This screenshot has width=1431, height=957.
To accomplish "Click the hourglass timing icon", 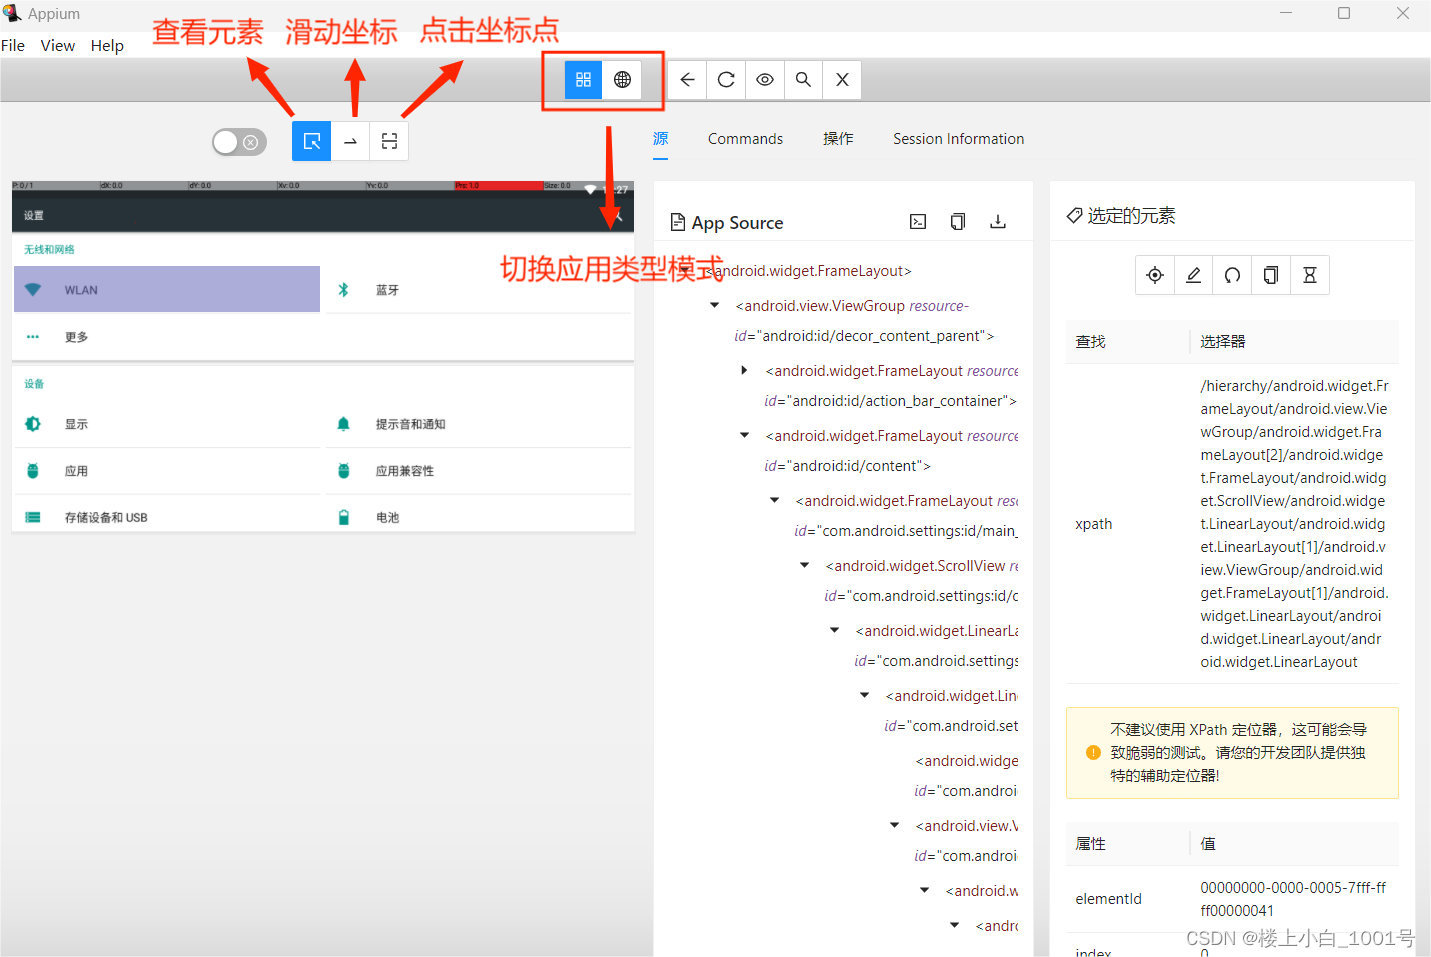I will point(1310,275).
